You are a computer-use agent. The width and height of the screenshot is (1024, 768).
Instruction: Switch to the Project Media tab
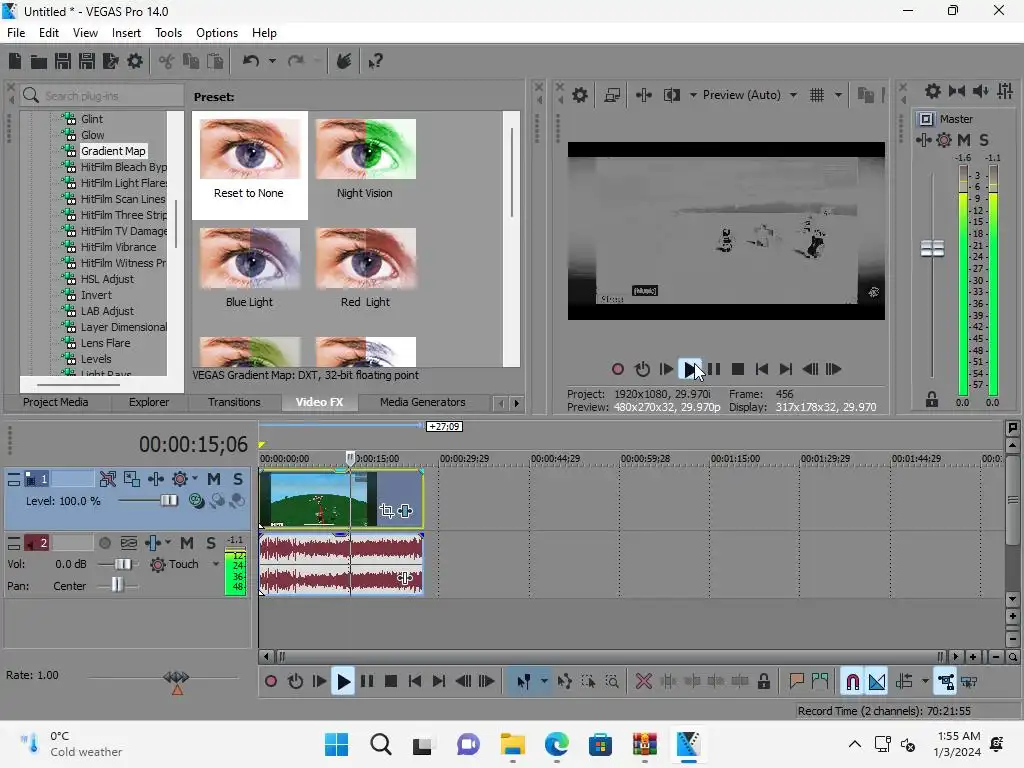(56, 402)
